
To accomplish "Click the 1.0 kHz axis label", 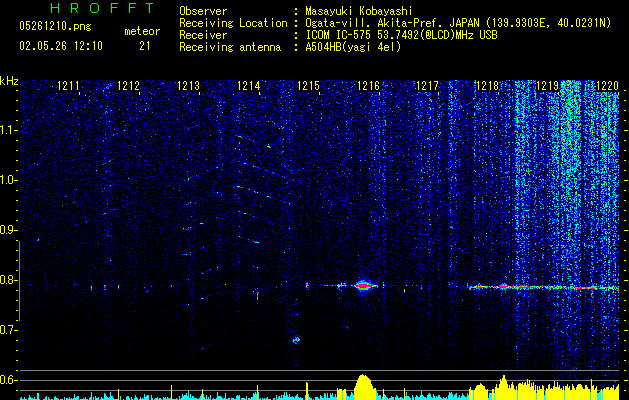I will [9, 180].
